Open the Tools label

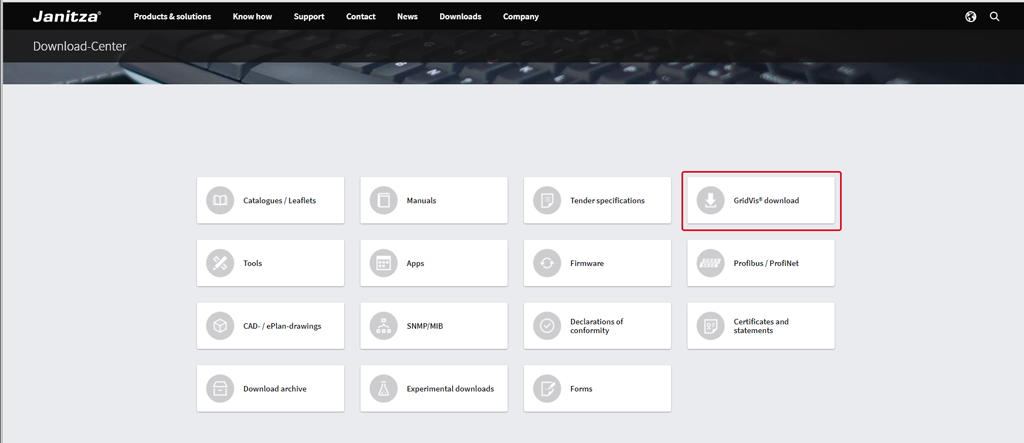253,263
